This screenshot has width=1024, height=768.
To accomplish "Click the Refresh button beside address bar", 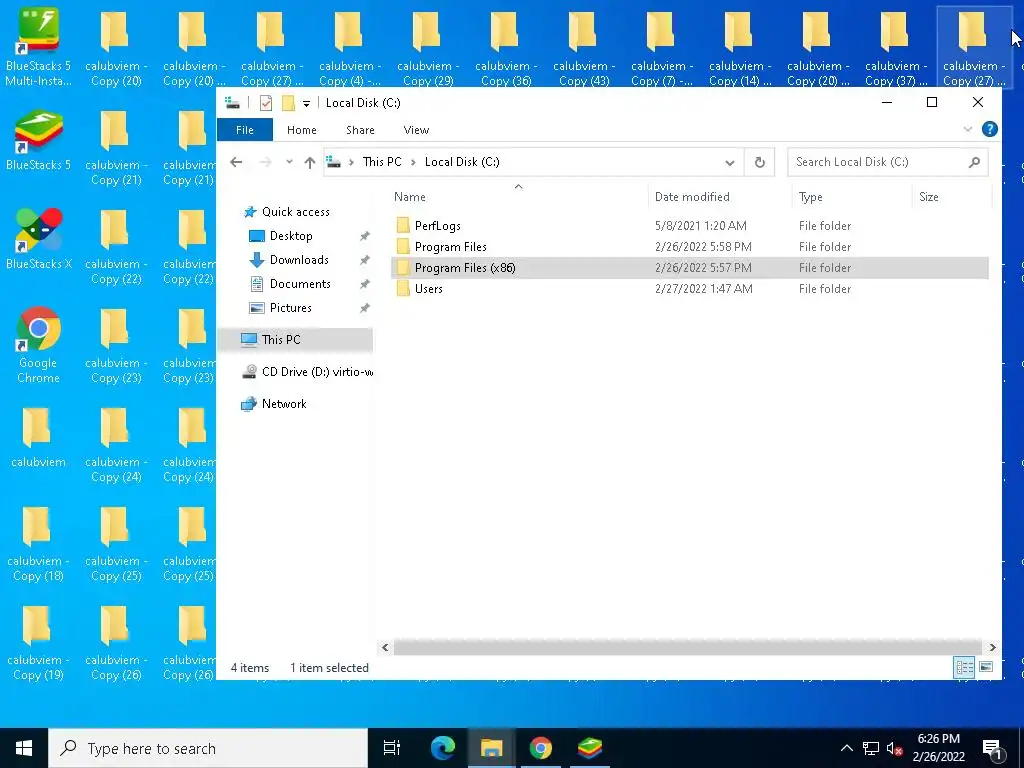I will point(760,162).
